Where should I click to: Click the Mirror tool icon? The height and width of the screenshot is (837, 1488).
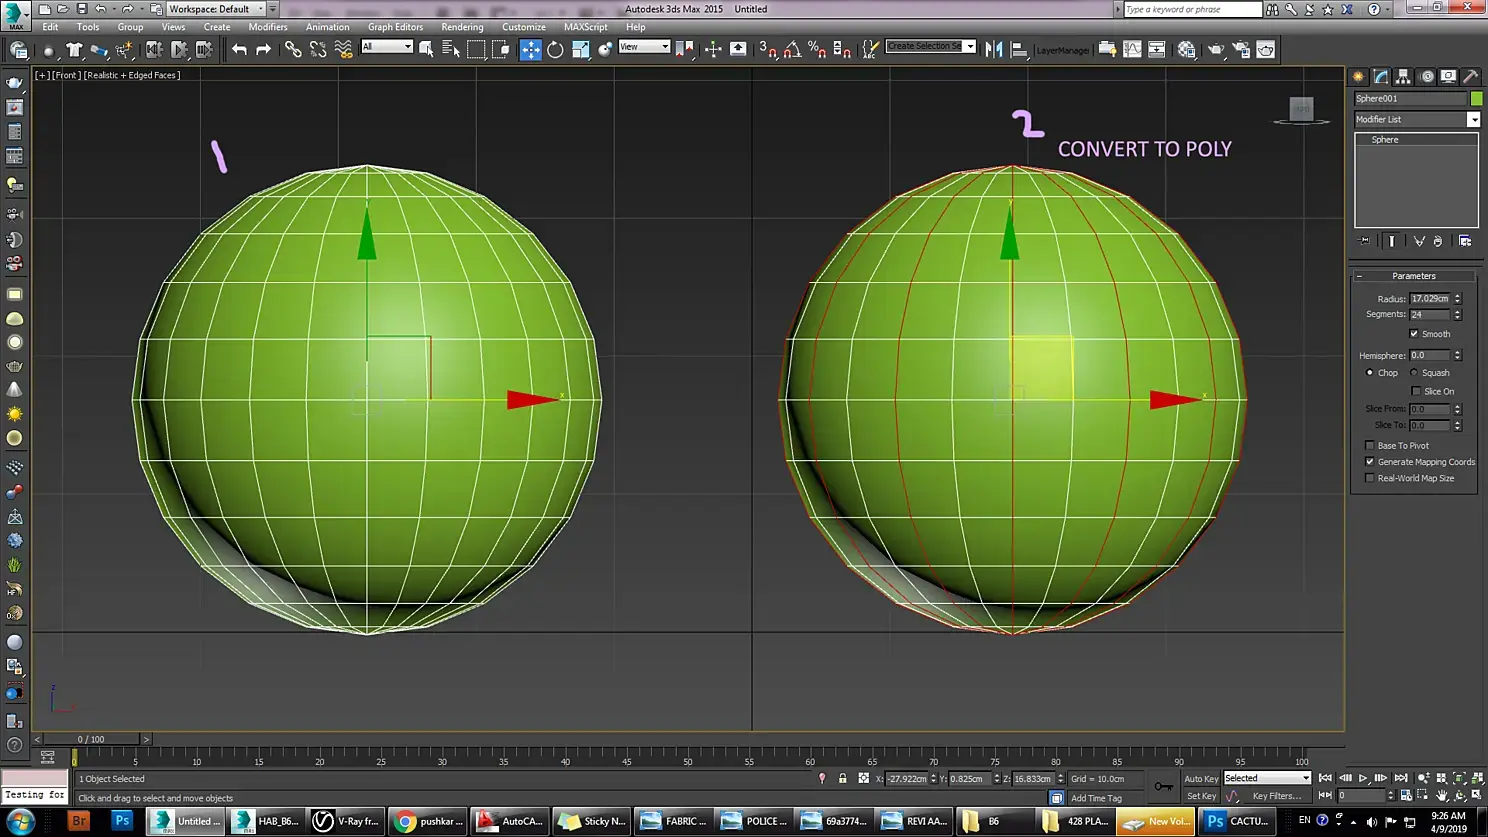pos(994,49)
